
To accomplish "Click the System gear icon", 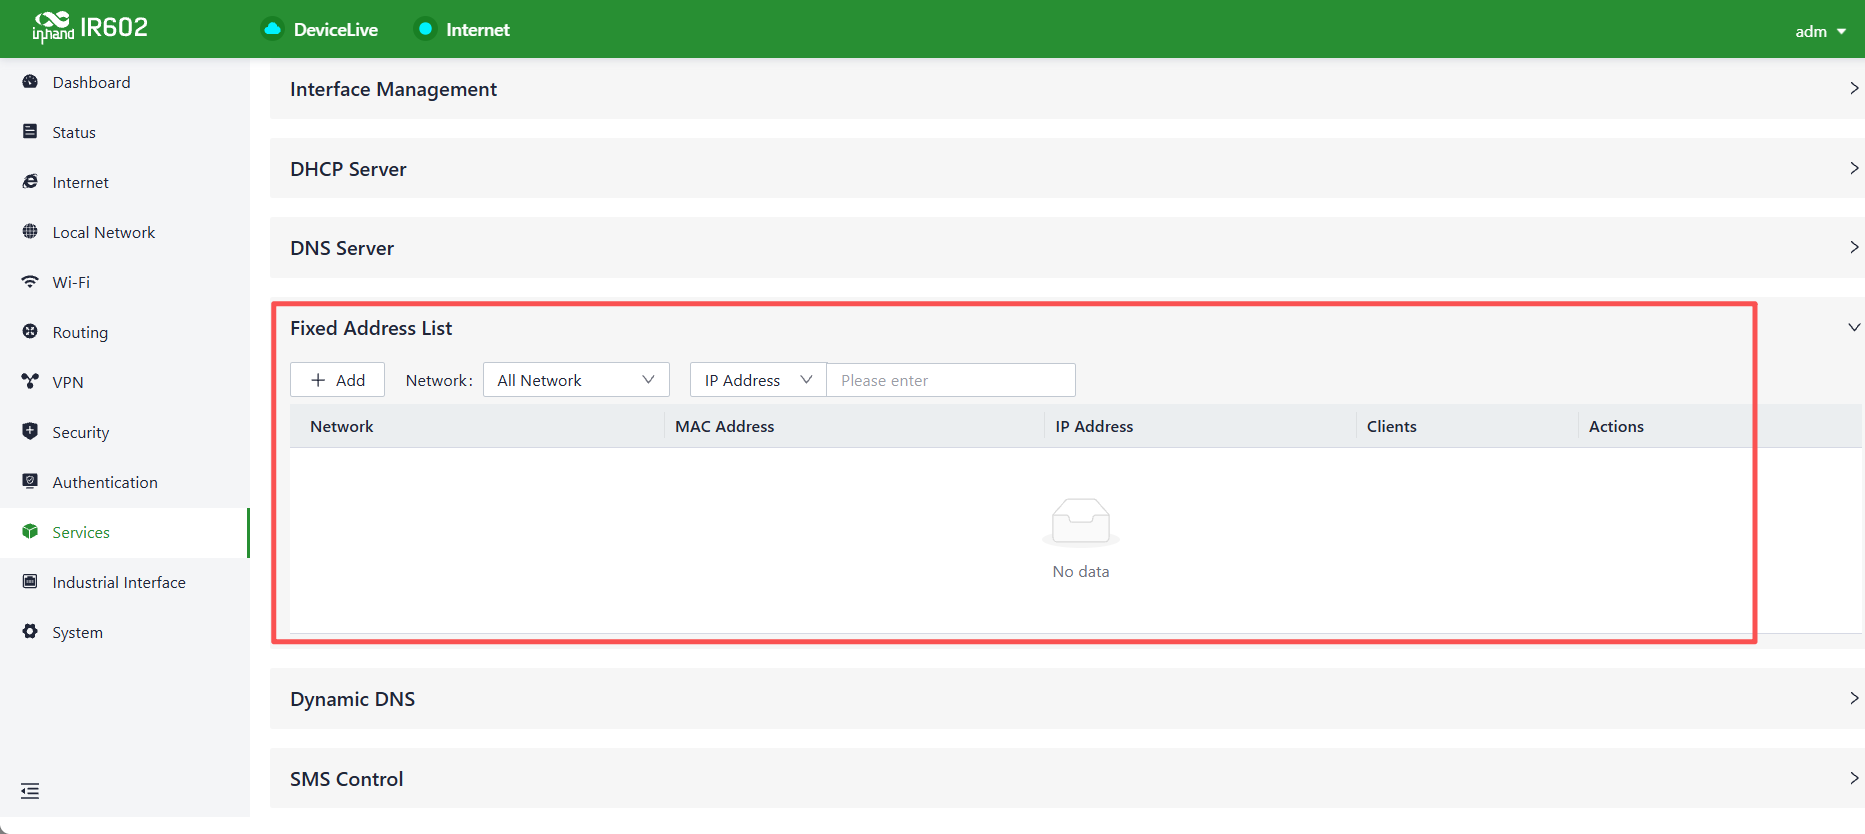I will pyautogui.click(x=30, y=632).
